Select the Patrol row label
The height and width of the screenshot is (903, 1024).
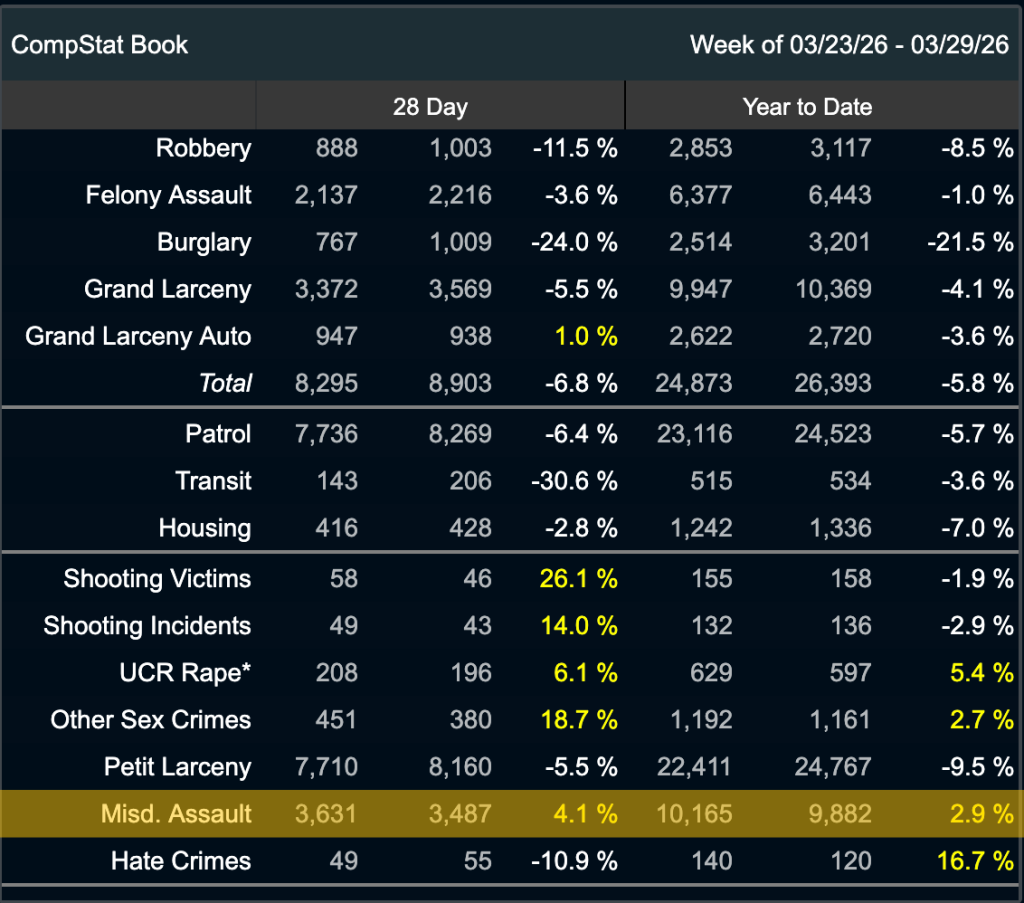(218, 434)
